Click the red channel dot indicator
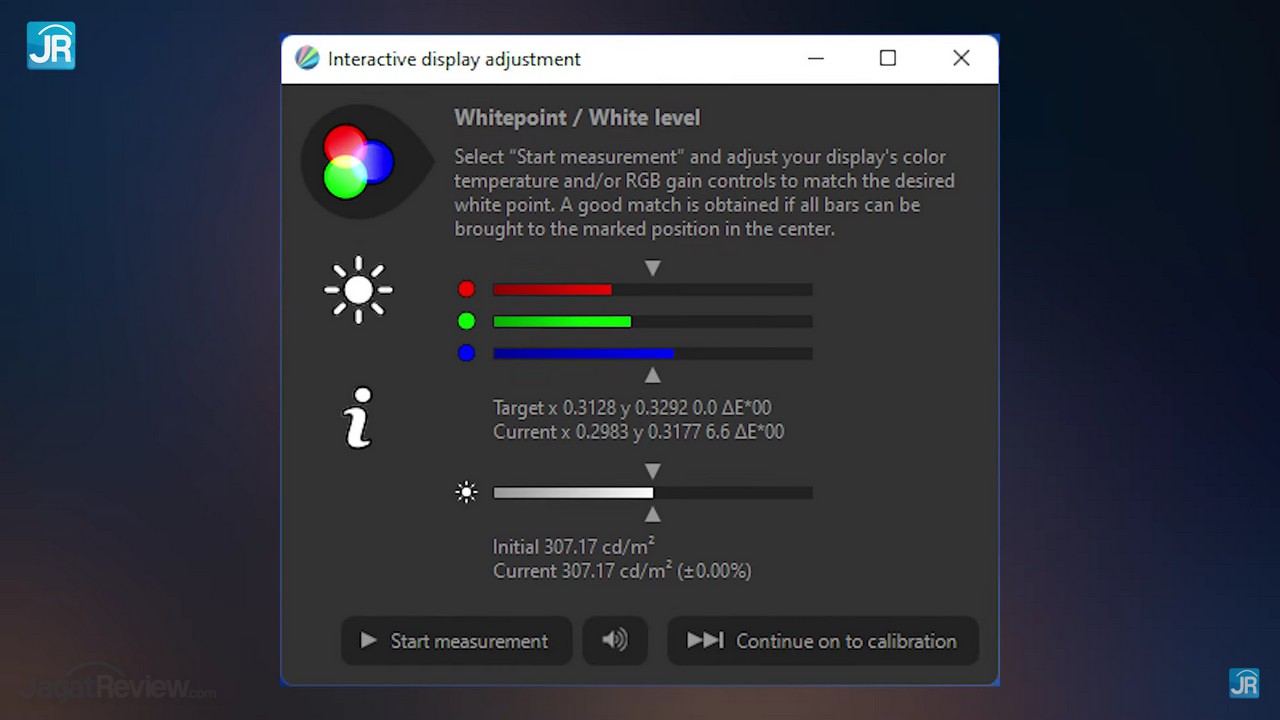This screenshot has height=720, width=1280. 466,289
